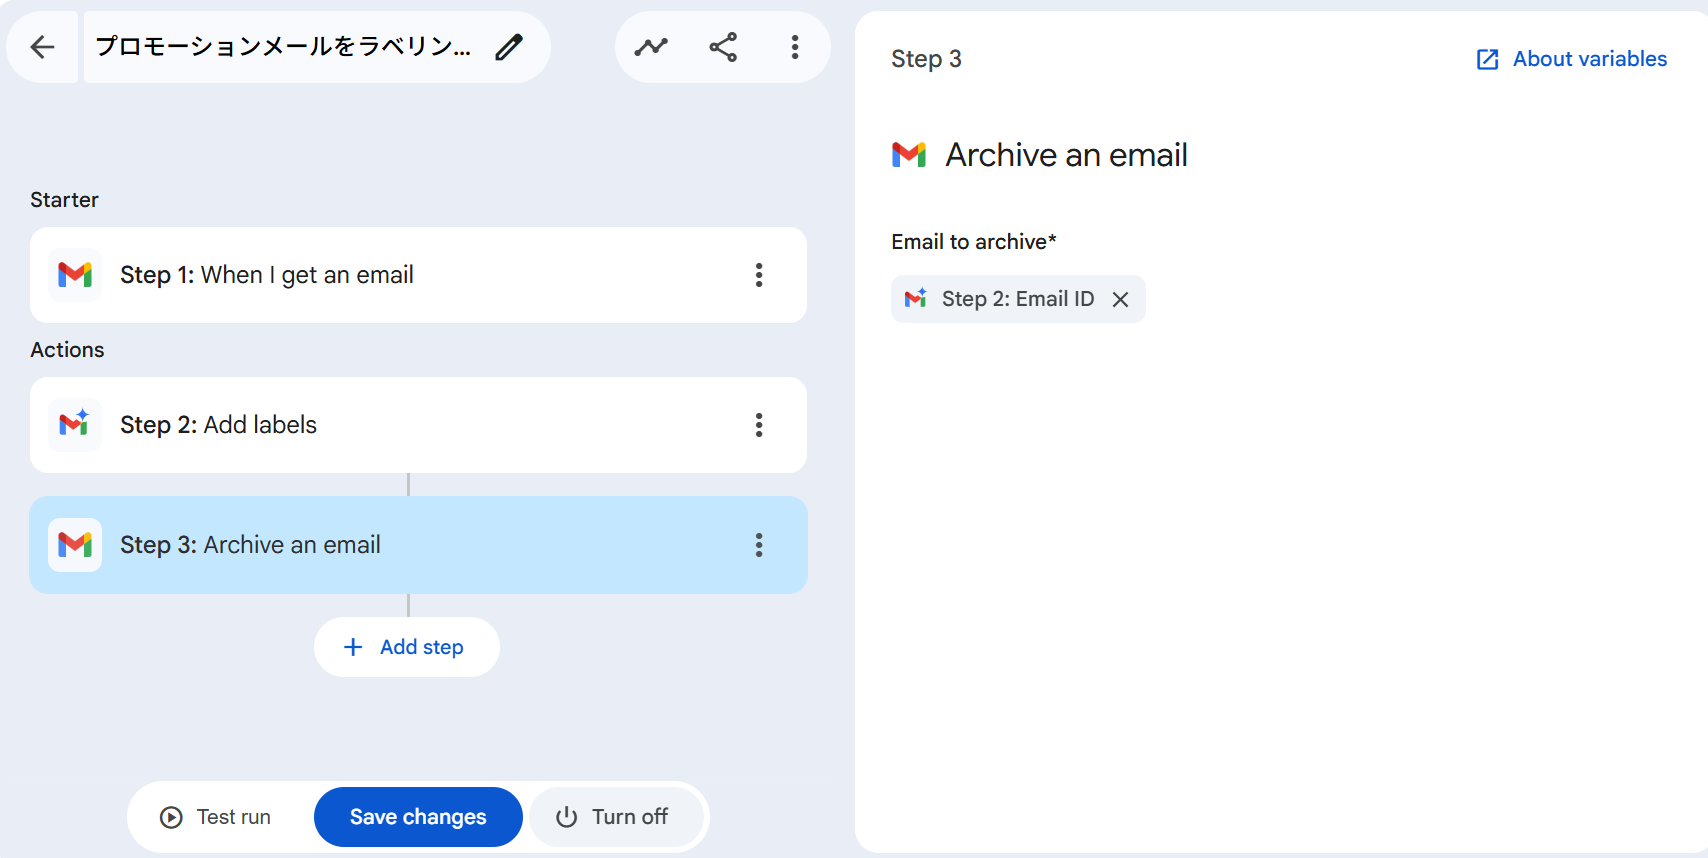Turn off the flow
Viewport: 1708px width, 858px height.
point(612,817)
